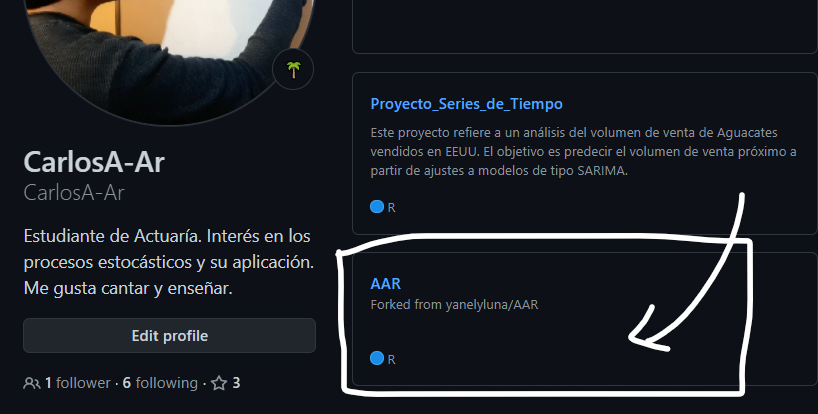Viewport: 818px width, 414px height.
Task: Click the followers people icon
Action: pos(31,384)
